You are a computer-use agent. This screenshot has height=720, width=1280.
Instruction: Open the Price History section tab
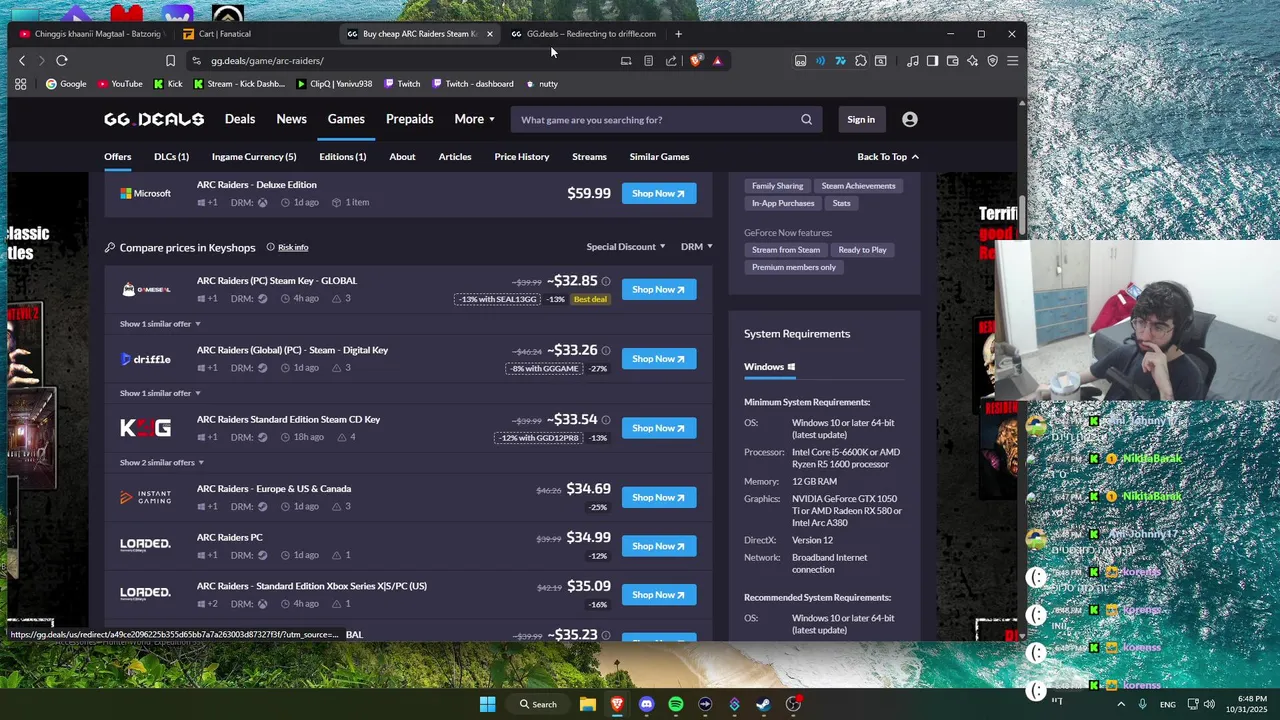pos(522,157)
